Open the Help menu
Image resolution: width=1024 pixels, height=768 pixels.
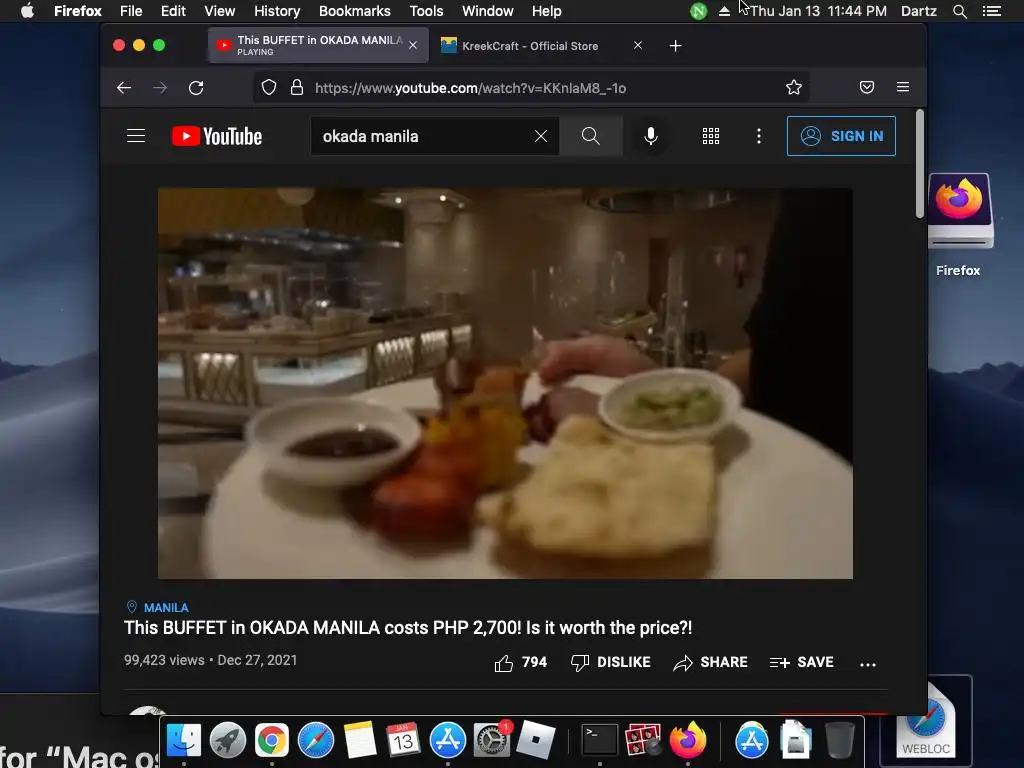point(547,11)
